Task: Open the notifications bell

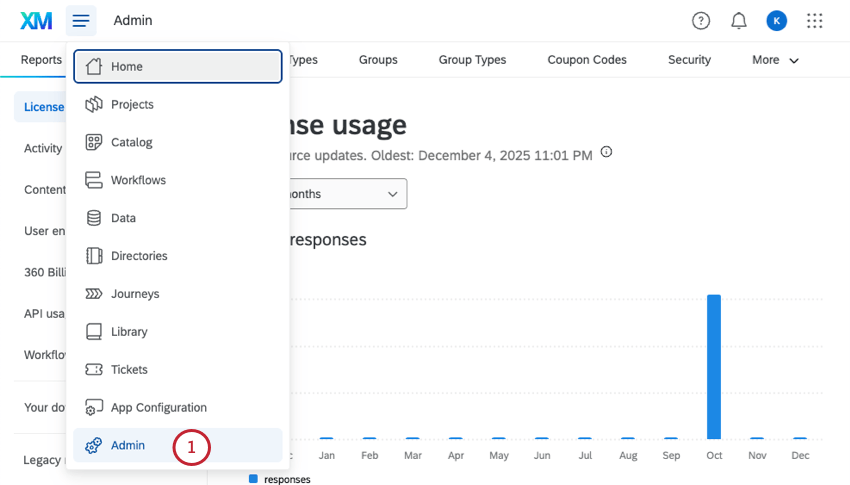Action: click(739, 20)
